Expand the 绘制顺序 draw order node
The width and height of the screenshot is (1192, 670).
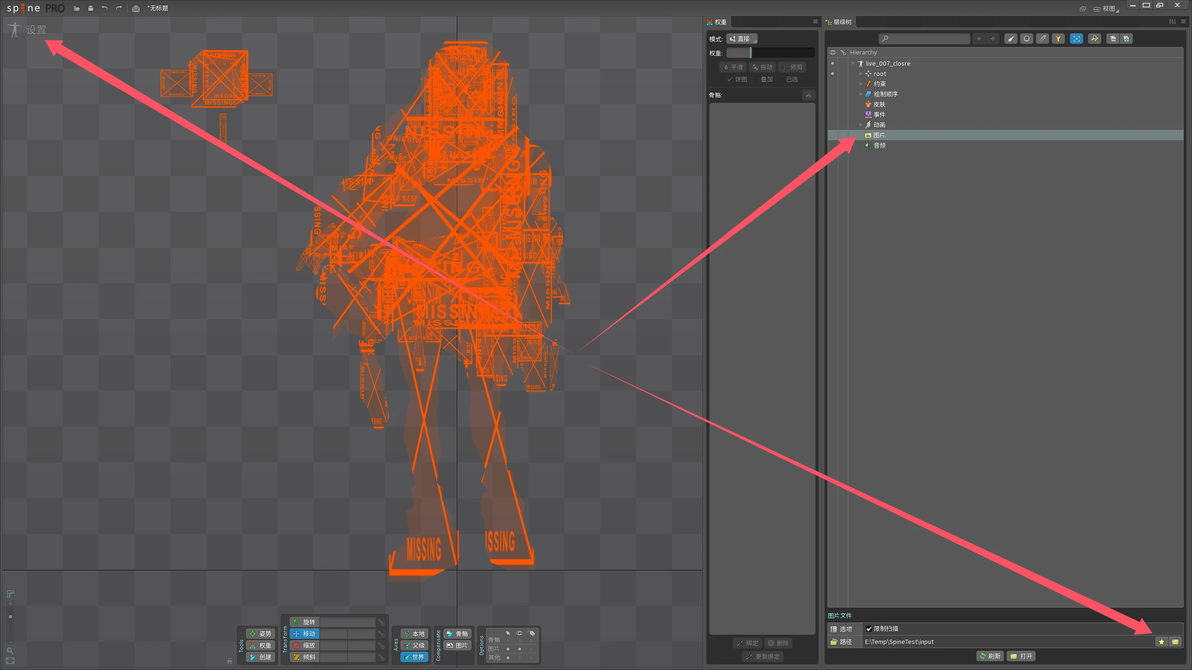(x=861, y=94)
